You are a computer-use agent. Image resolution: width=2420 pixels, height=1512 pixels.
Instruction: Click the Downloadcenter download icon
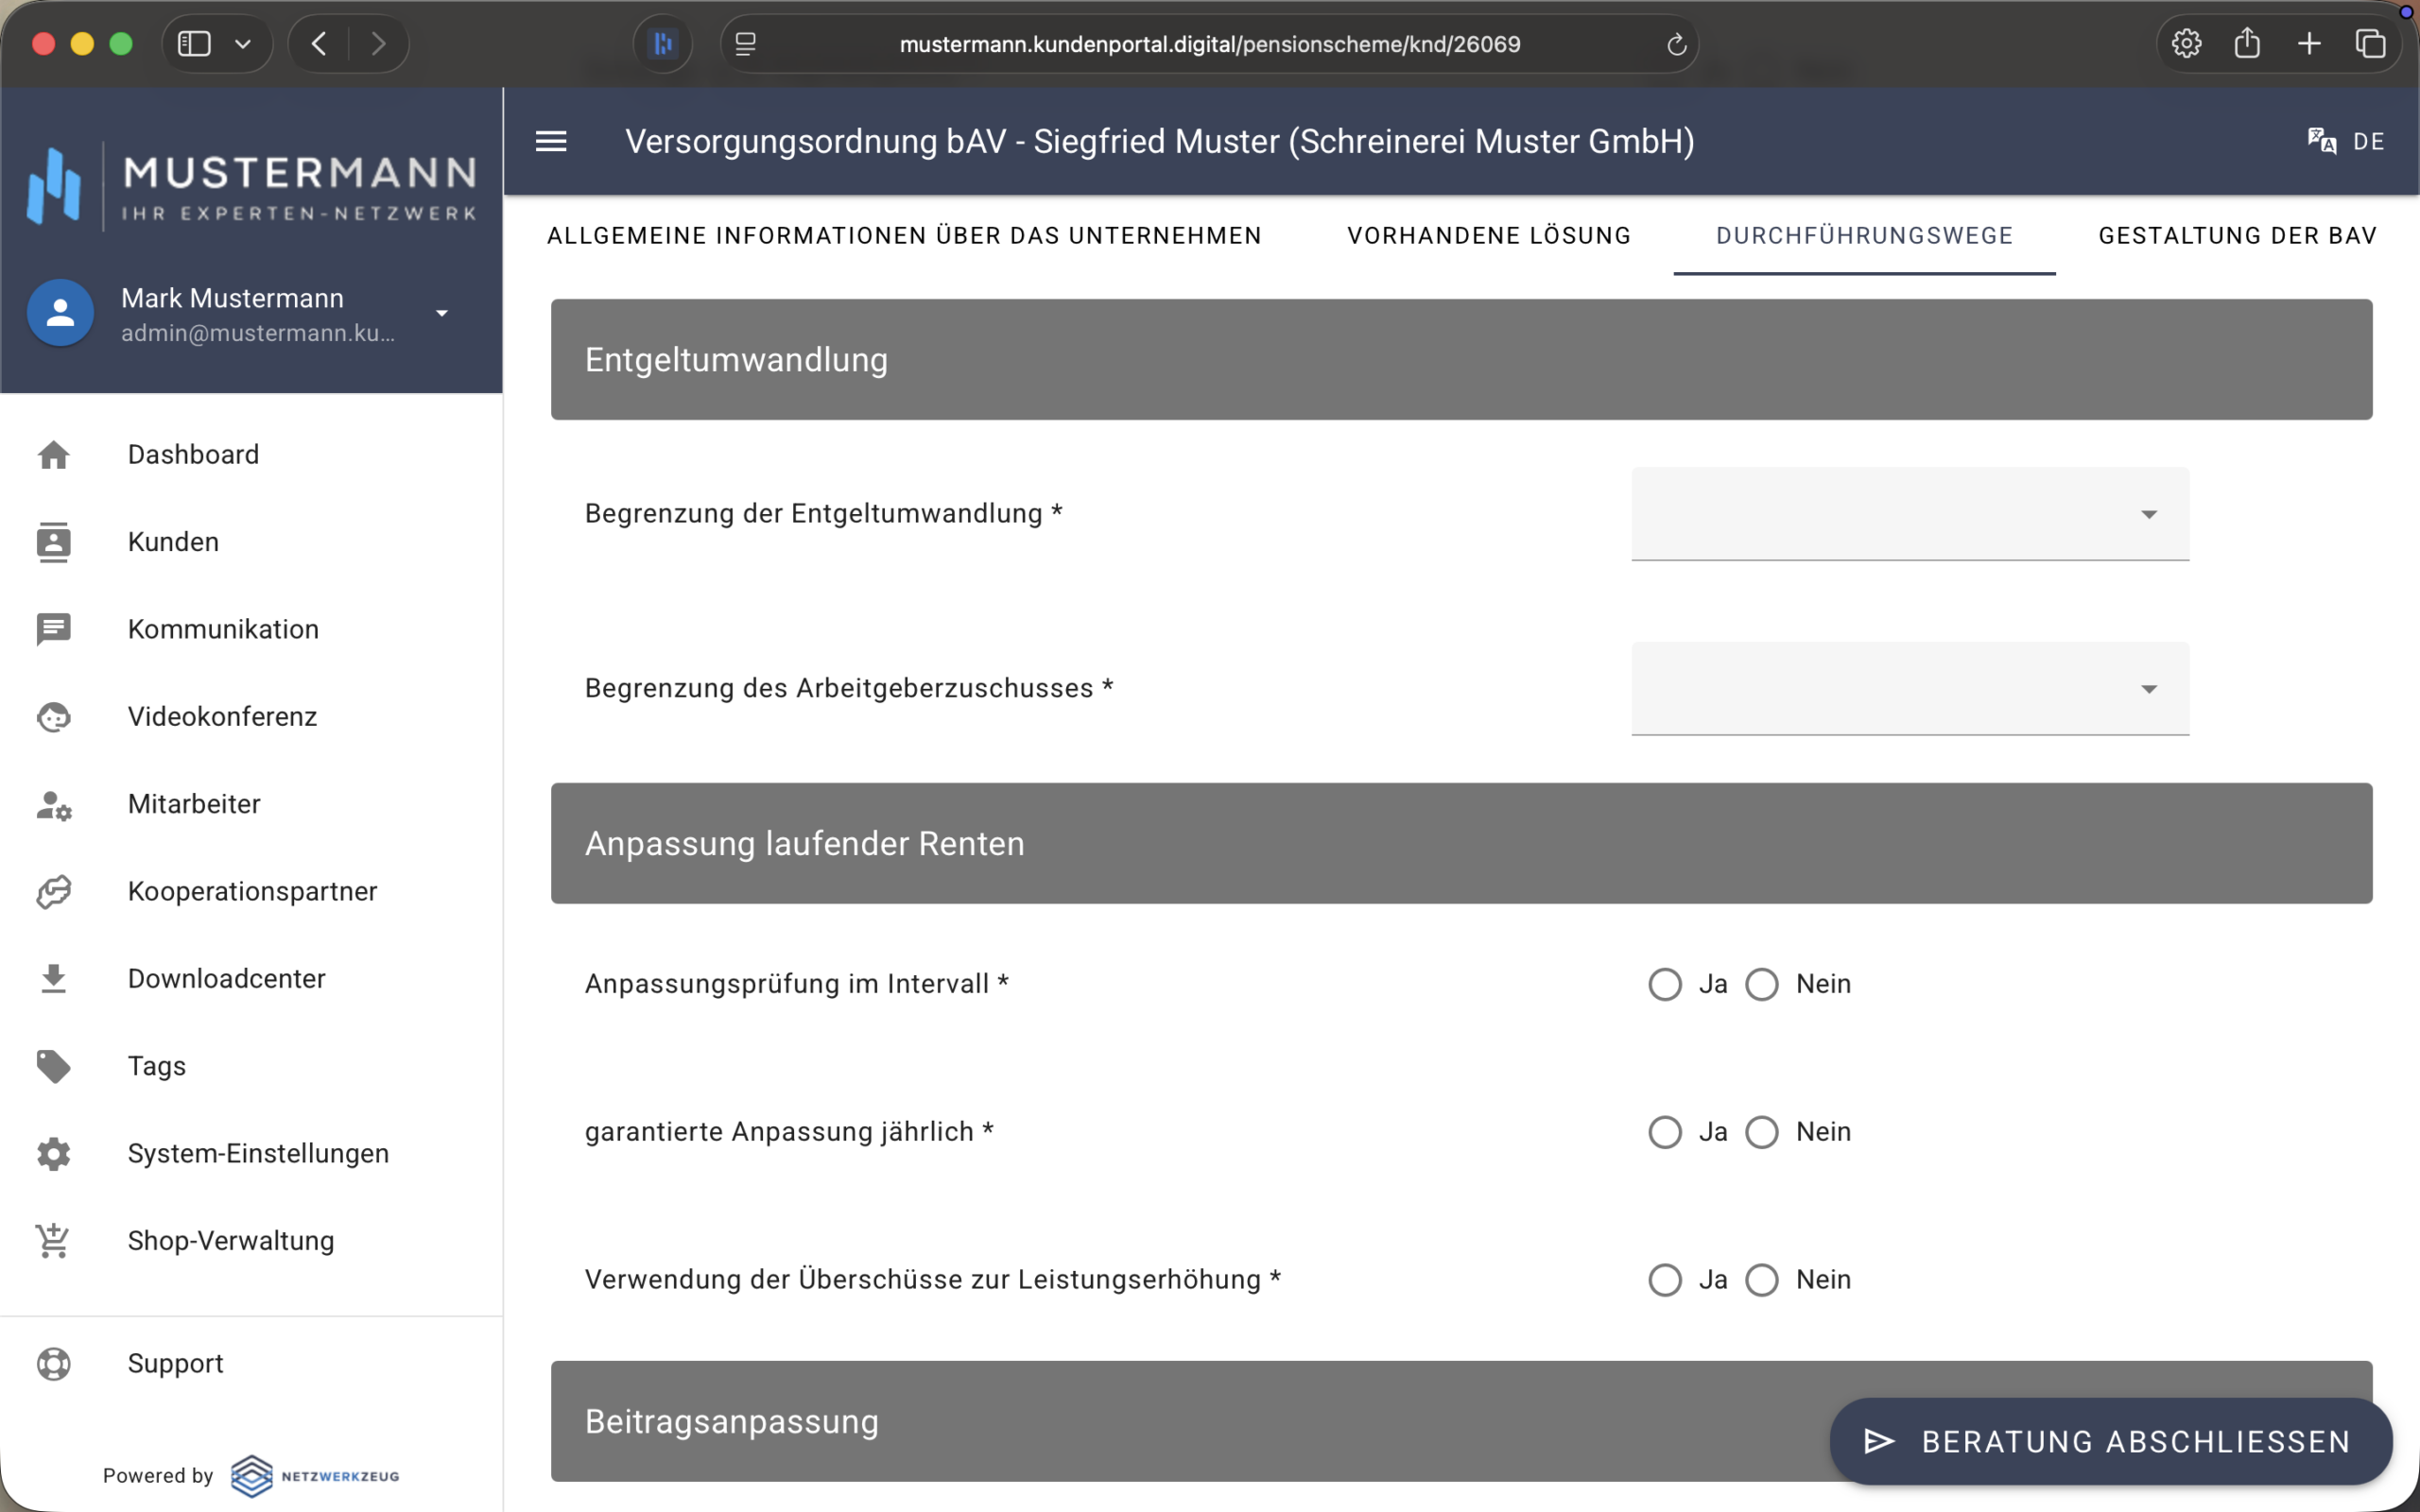(54, 979)
